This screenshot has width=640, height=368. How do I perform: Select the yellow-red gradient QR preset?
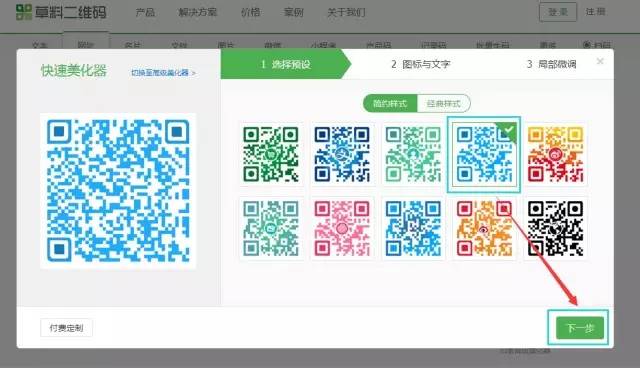click(555, 154)
